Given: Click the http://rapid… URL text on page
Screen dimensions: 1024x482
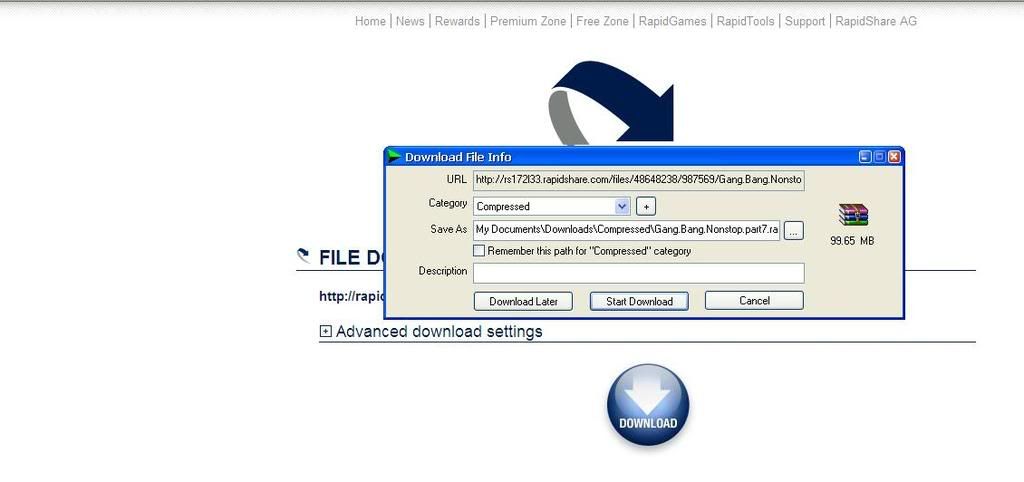Looking at the screenshot, I should (351, 297).
